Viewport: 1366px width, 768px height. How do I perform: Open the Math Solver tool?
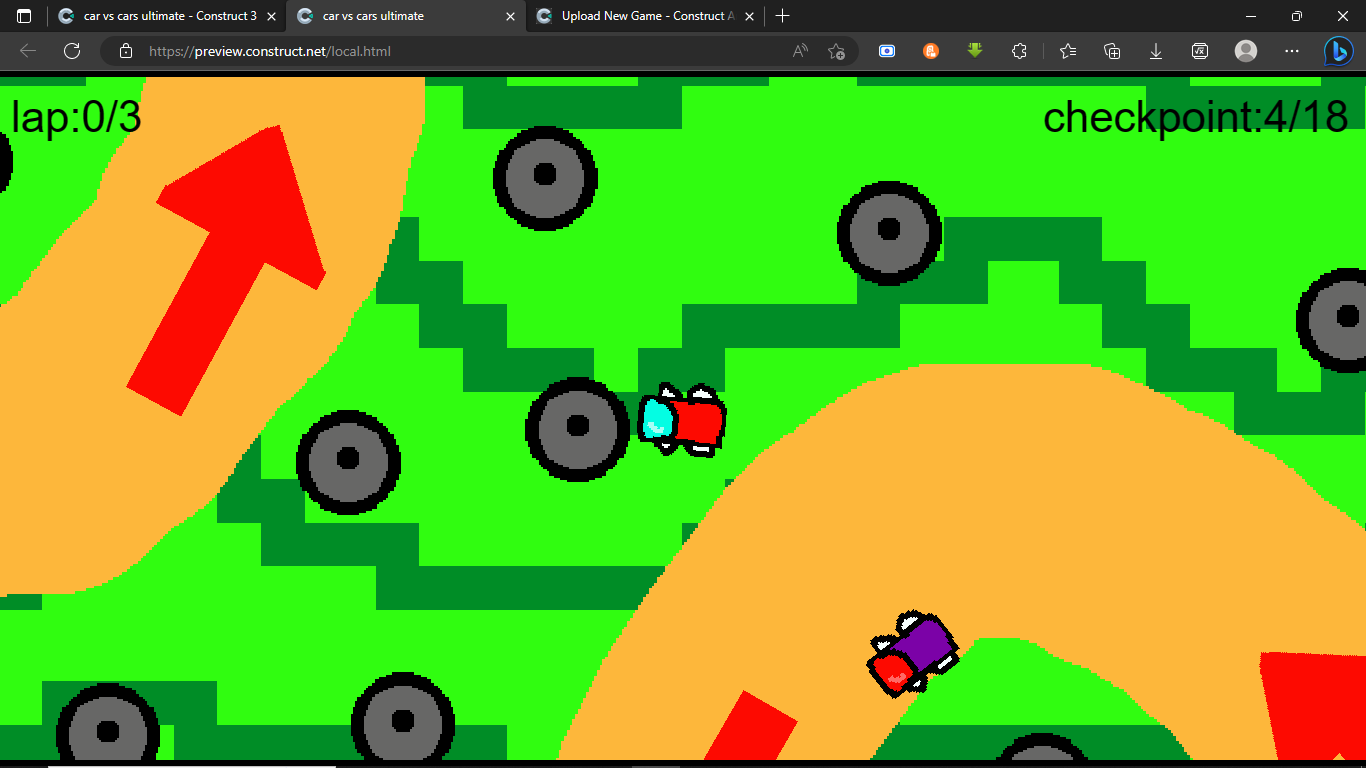[x=1199, y=51]
